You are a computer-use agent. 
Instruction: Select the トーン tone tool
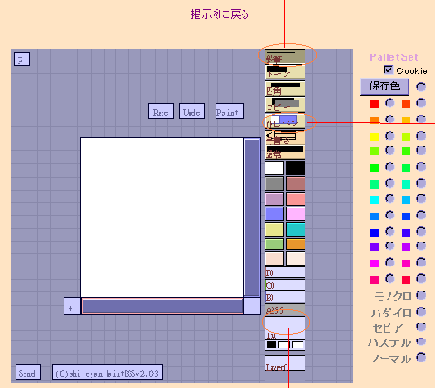pyautogui.click(x=285, y=72)
